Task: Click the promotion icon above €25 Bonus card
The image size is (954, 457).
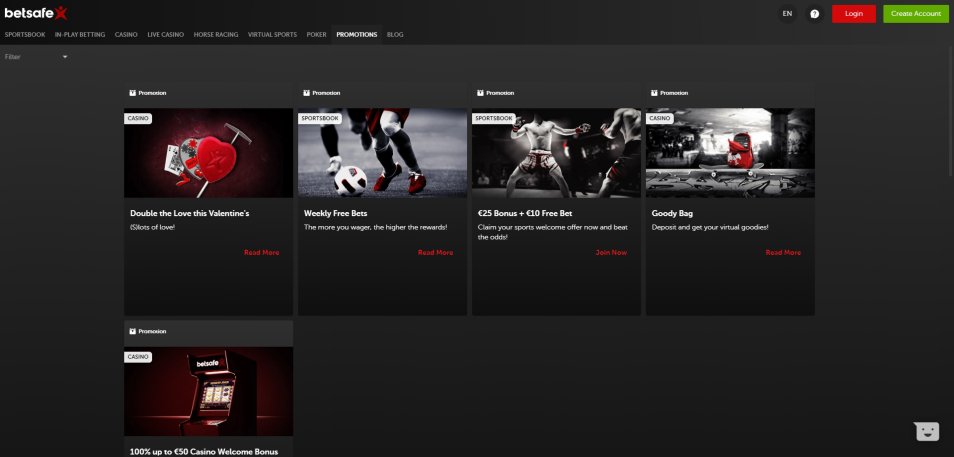Action: click(x=481, y=93)
